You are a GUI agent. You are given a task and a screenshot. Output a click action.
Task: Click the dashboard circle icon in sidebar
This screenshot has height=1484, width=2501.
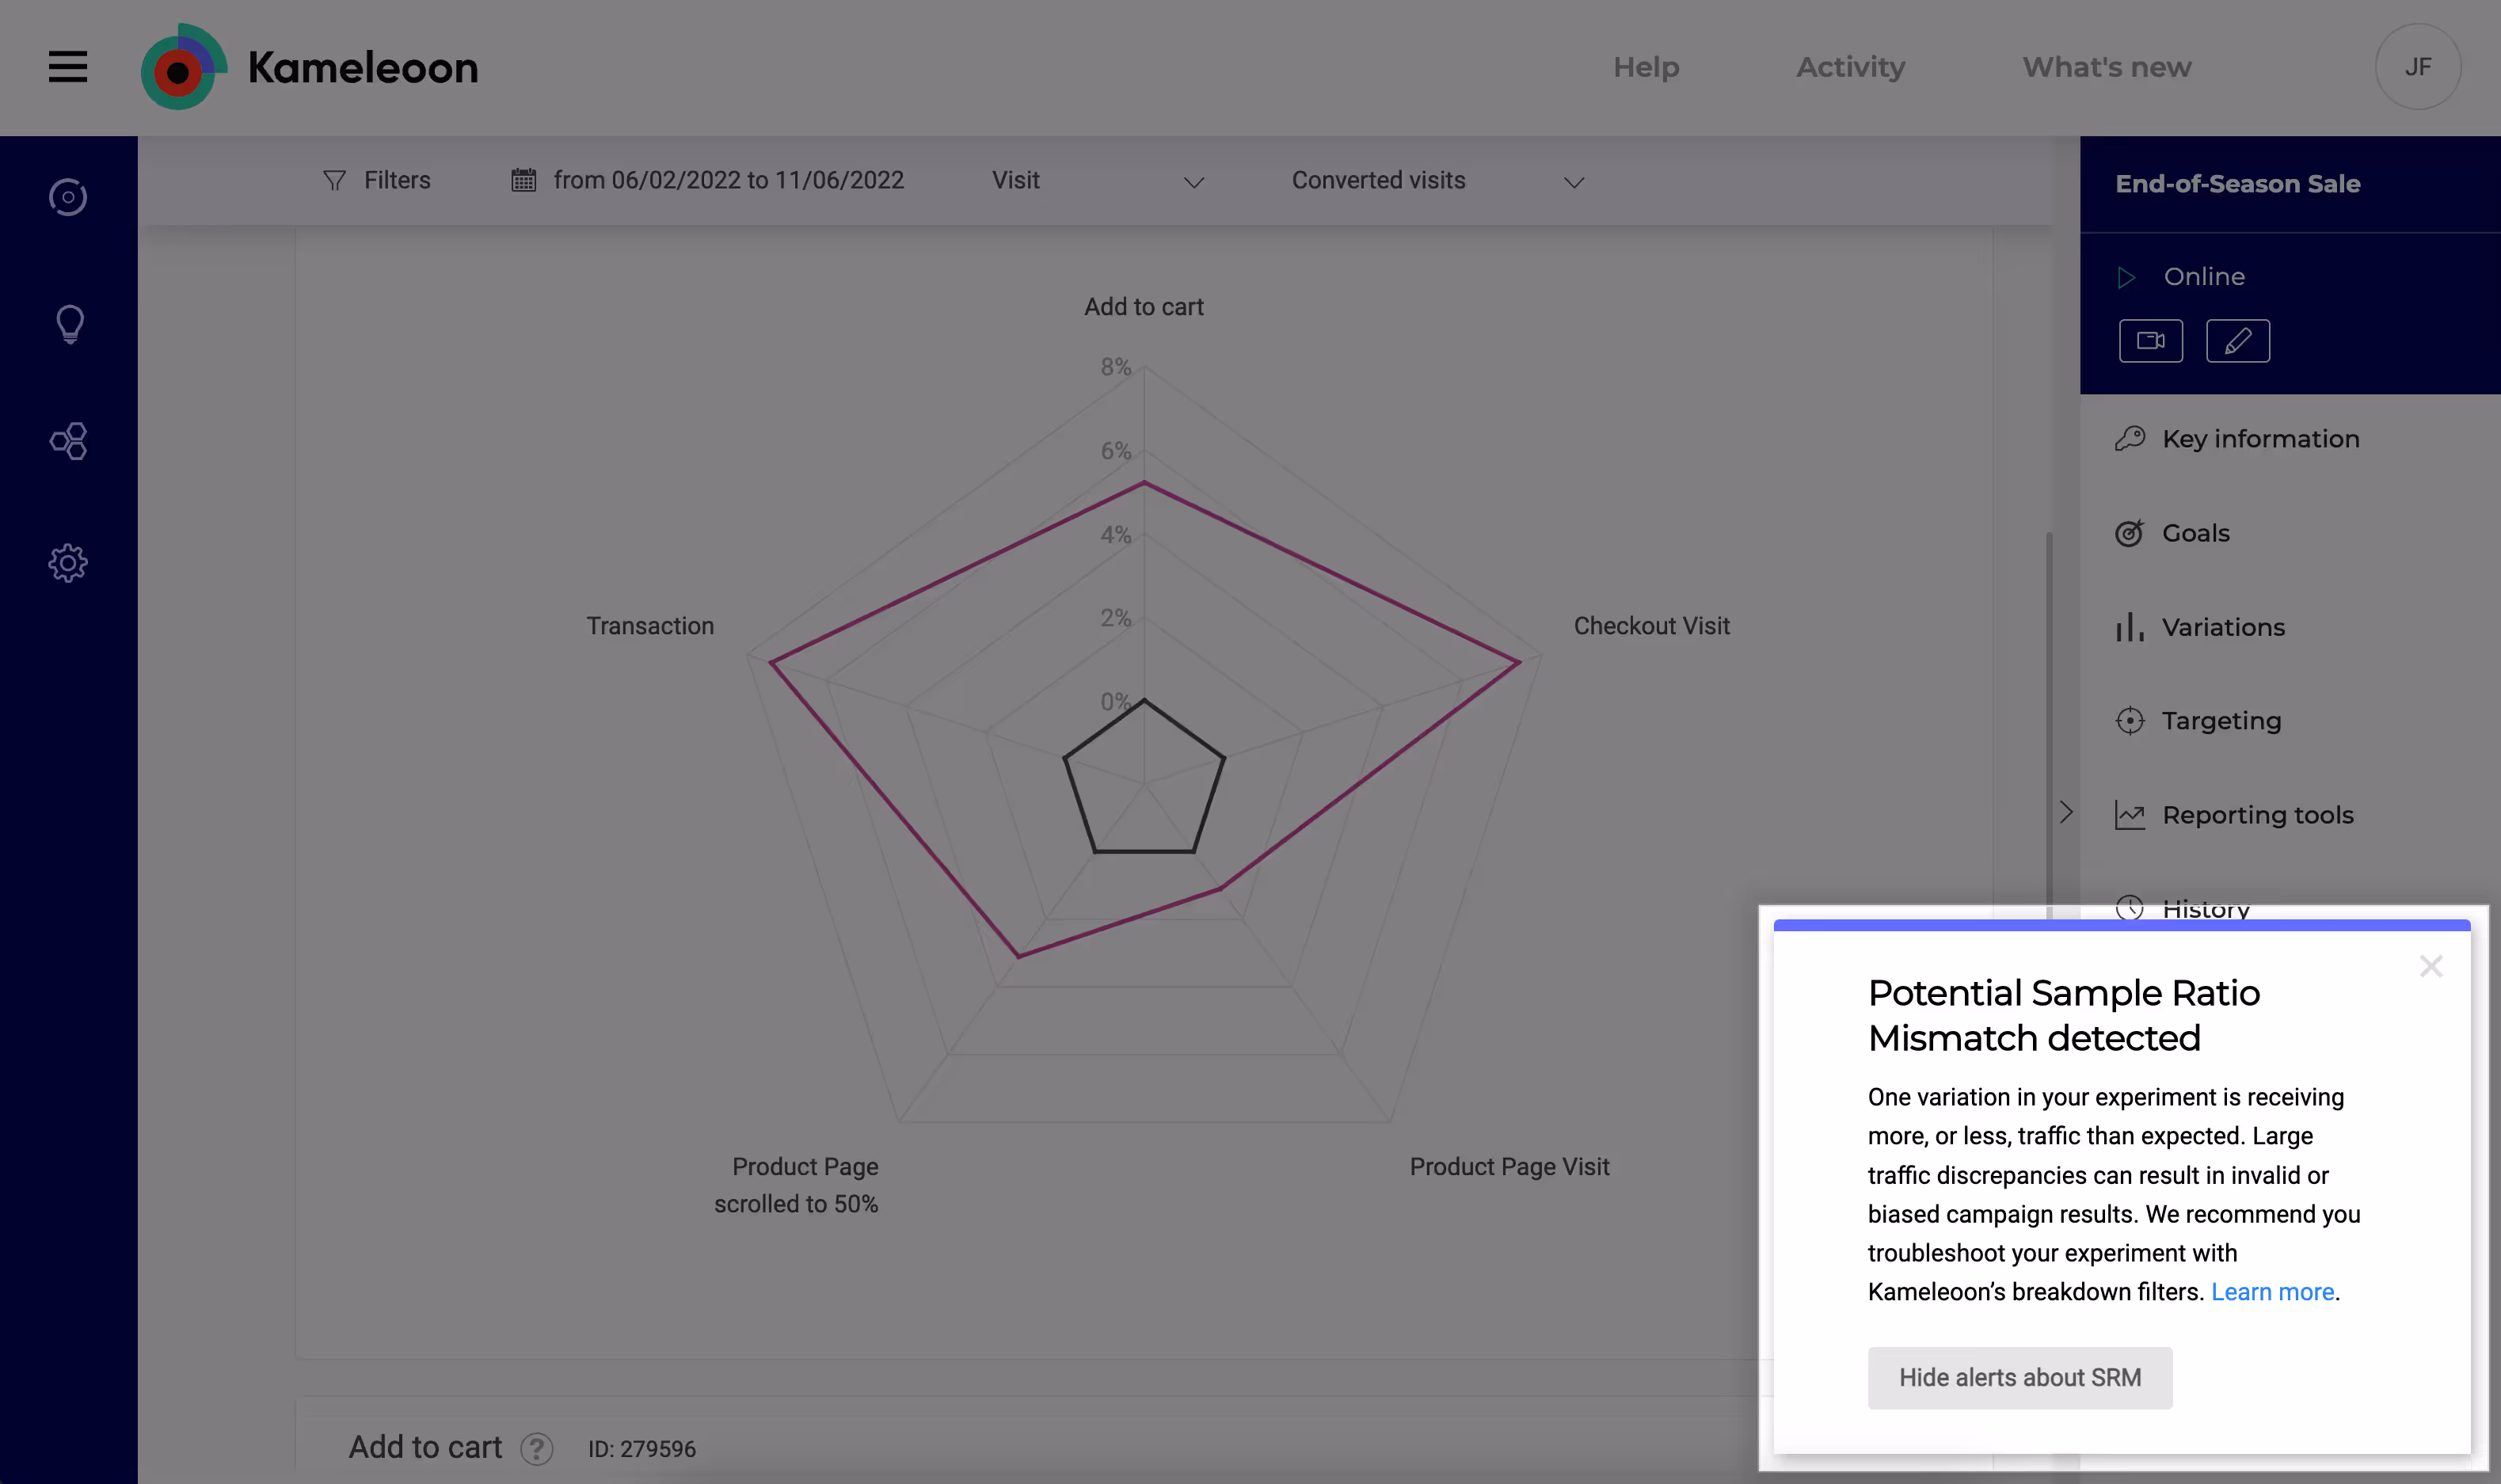point(68,197)
